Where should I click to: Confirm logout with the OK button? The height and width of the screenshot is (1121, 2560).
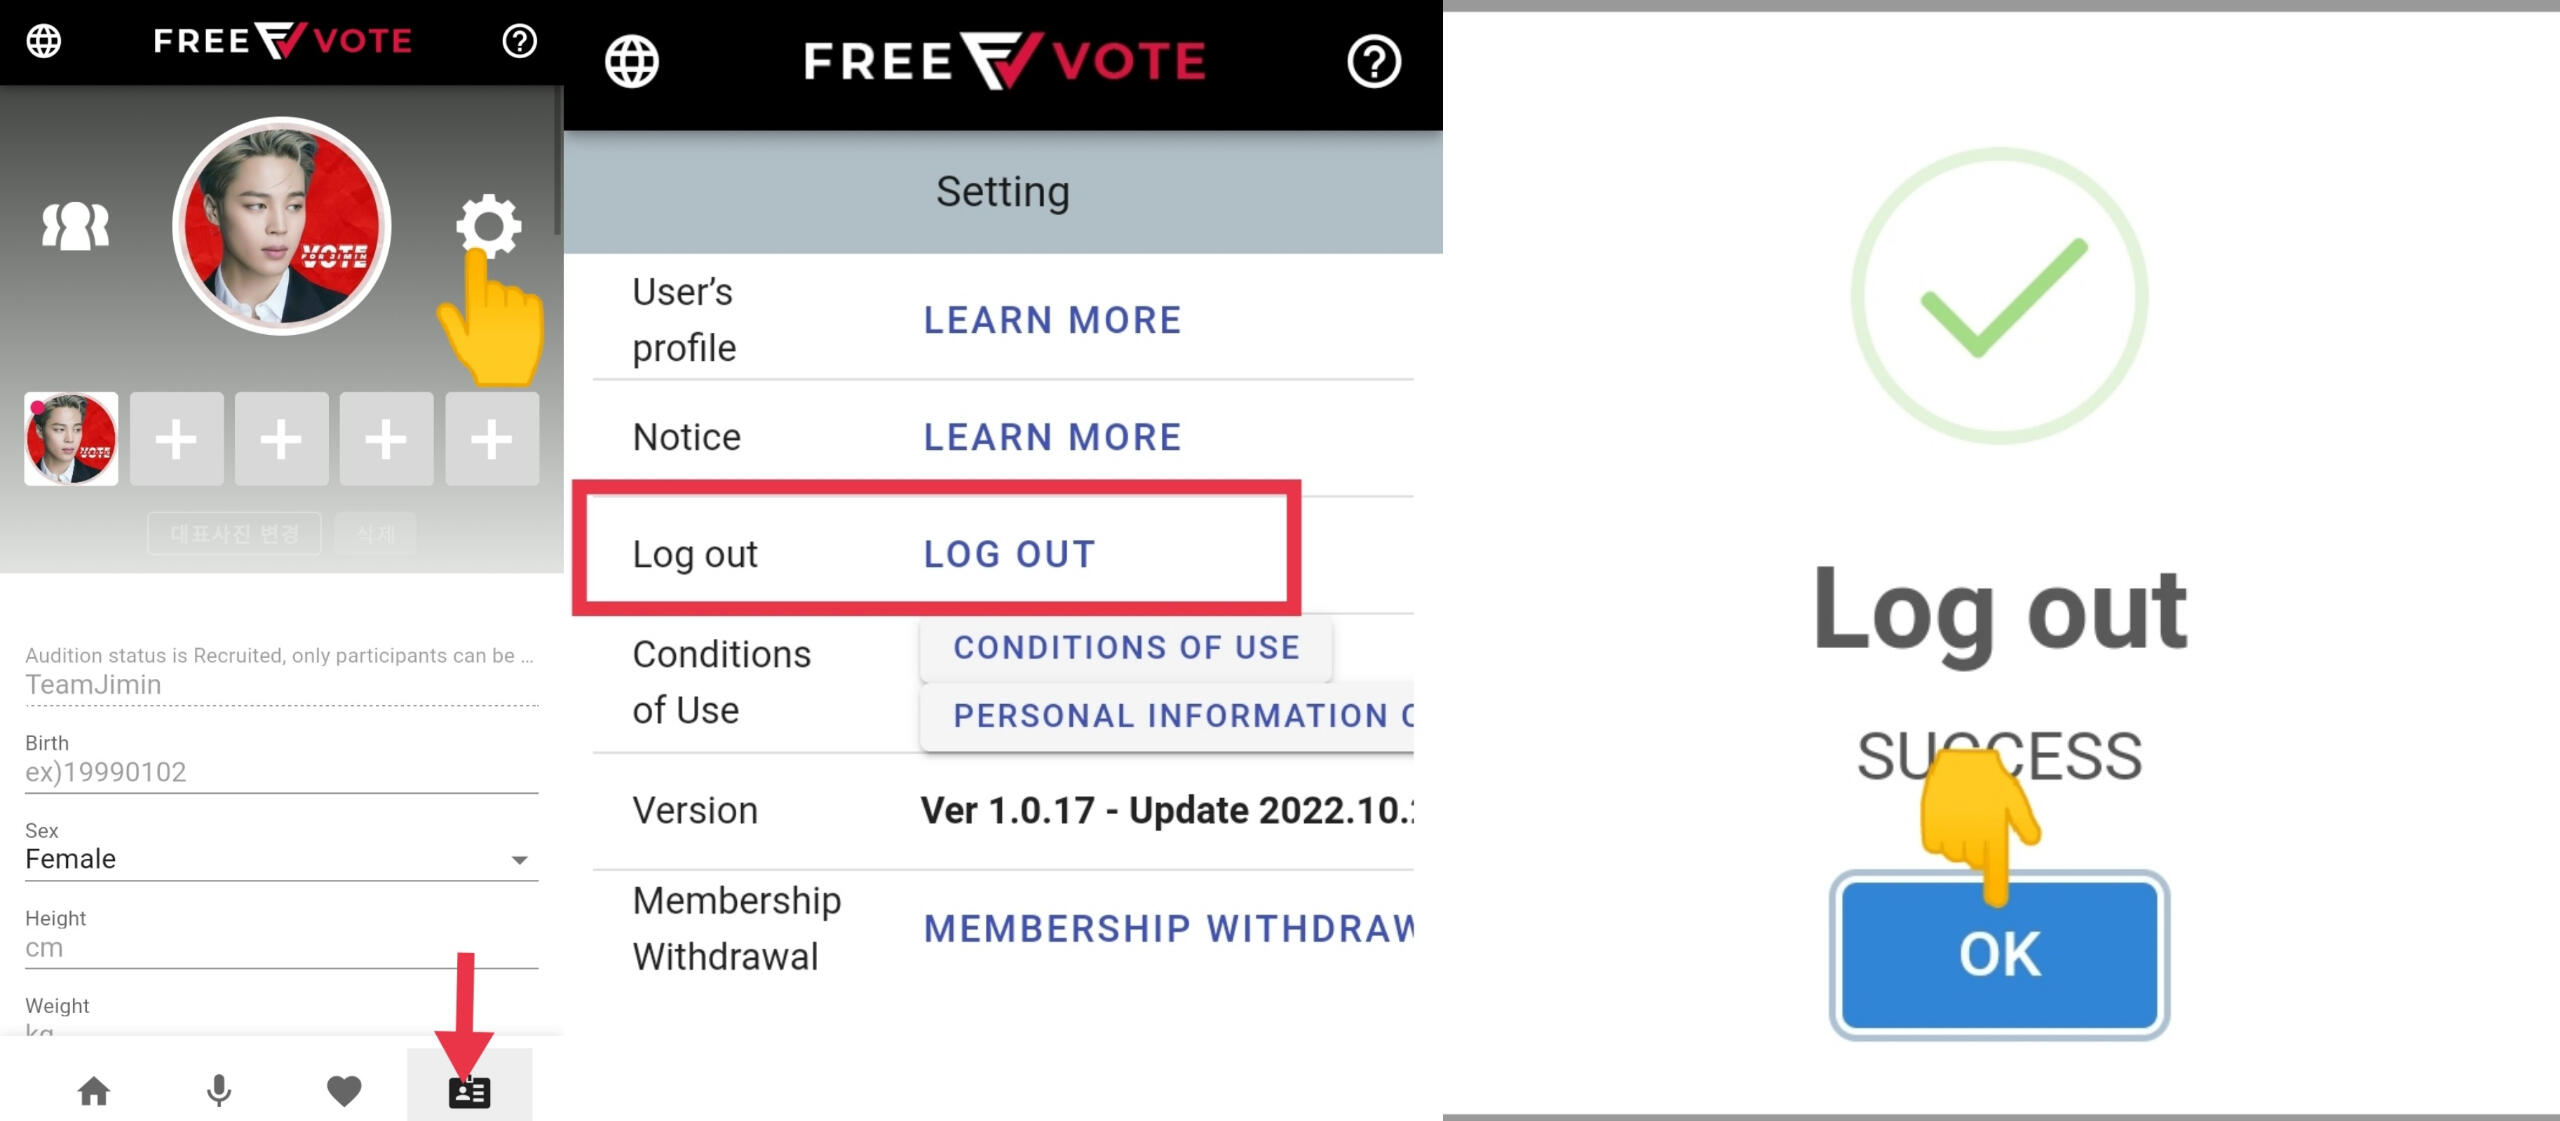[1999, 954]
